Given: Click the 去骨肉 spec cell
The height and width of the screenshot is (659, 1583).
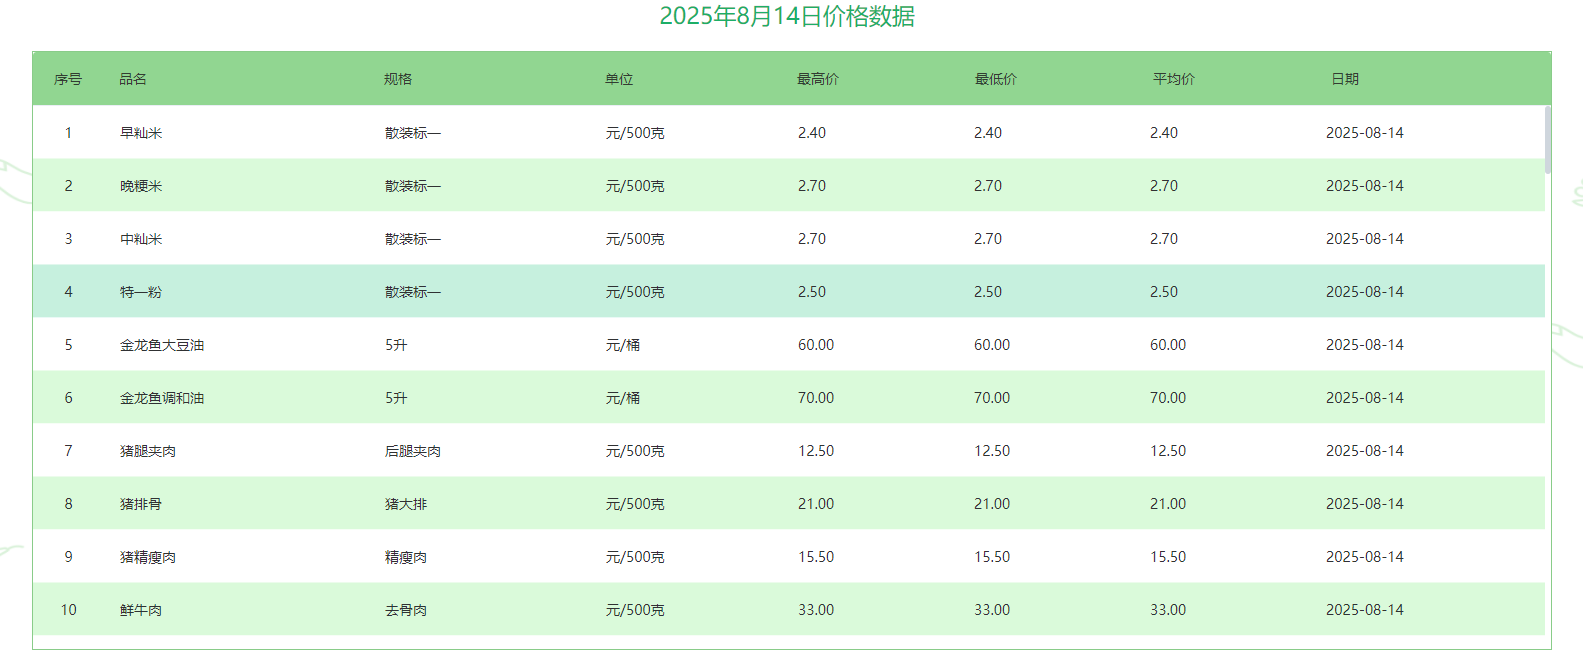Looking at the screenshot, I should point(406,610).
